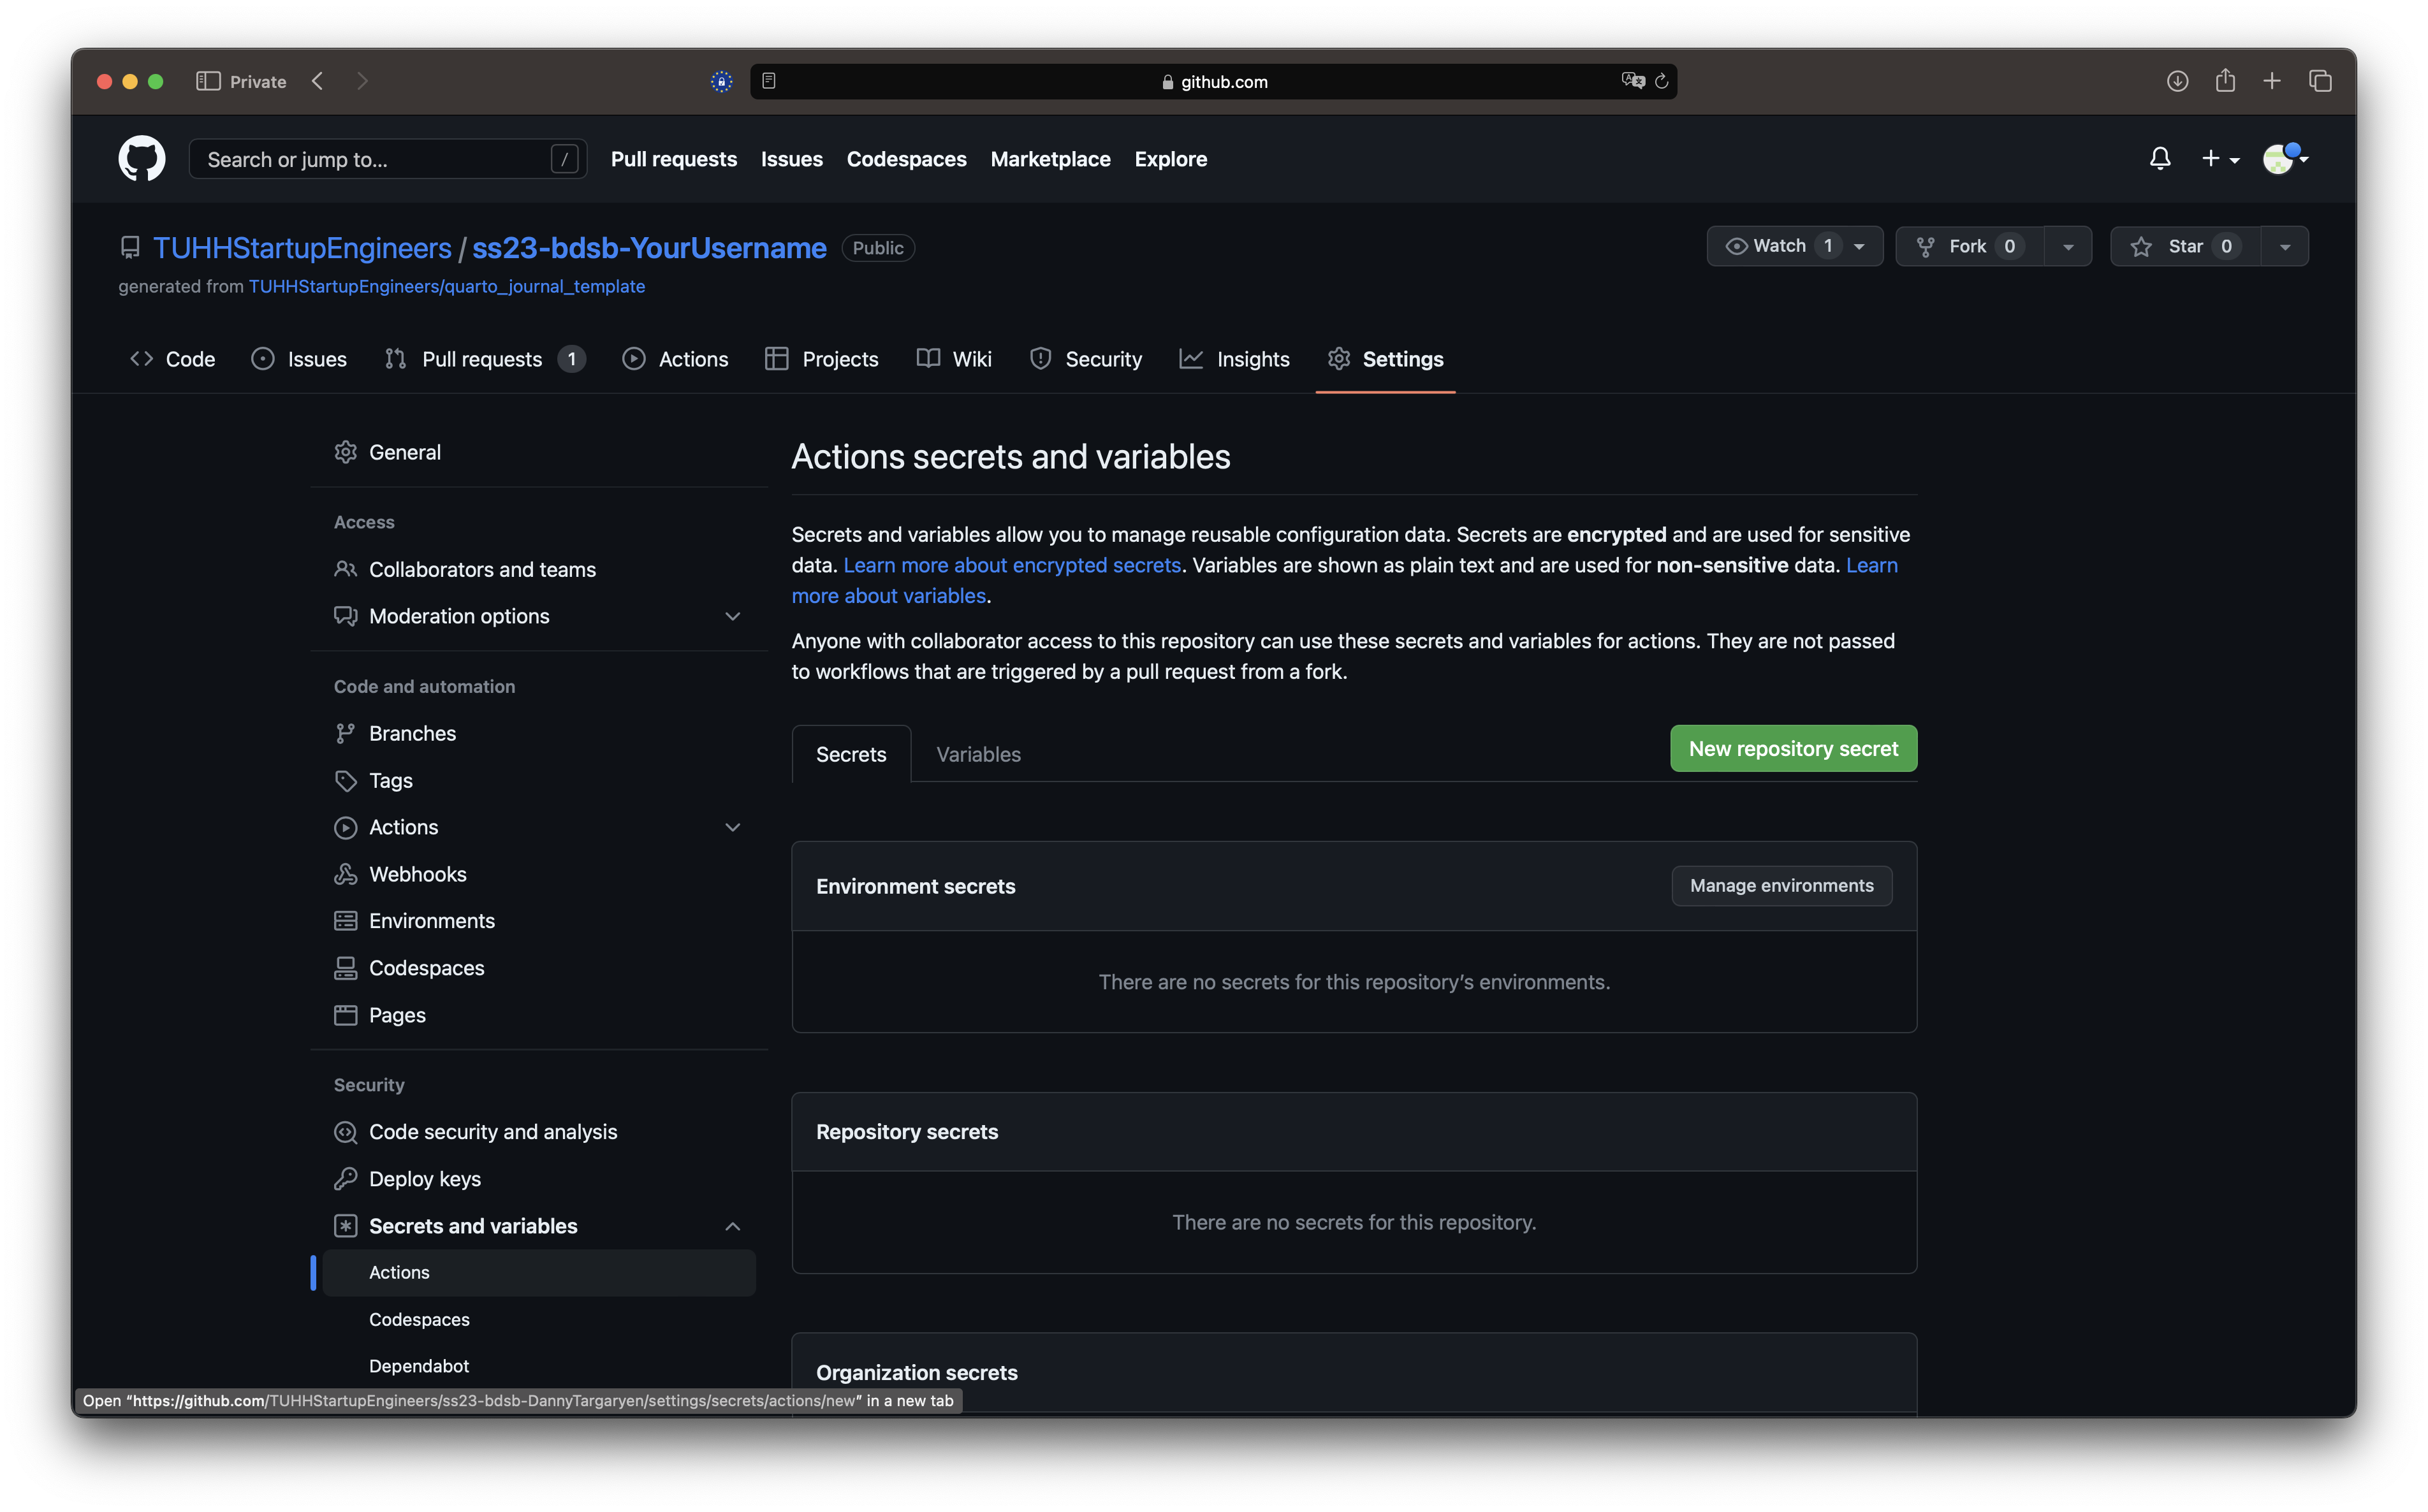The width and height of the screenshot is (2428, 1512).
Task: Open Pull requests in the top navigation
Action: [673, 159]
